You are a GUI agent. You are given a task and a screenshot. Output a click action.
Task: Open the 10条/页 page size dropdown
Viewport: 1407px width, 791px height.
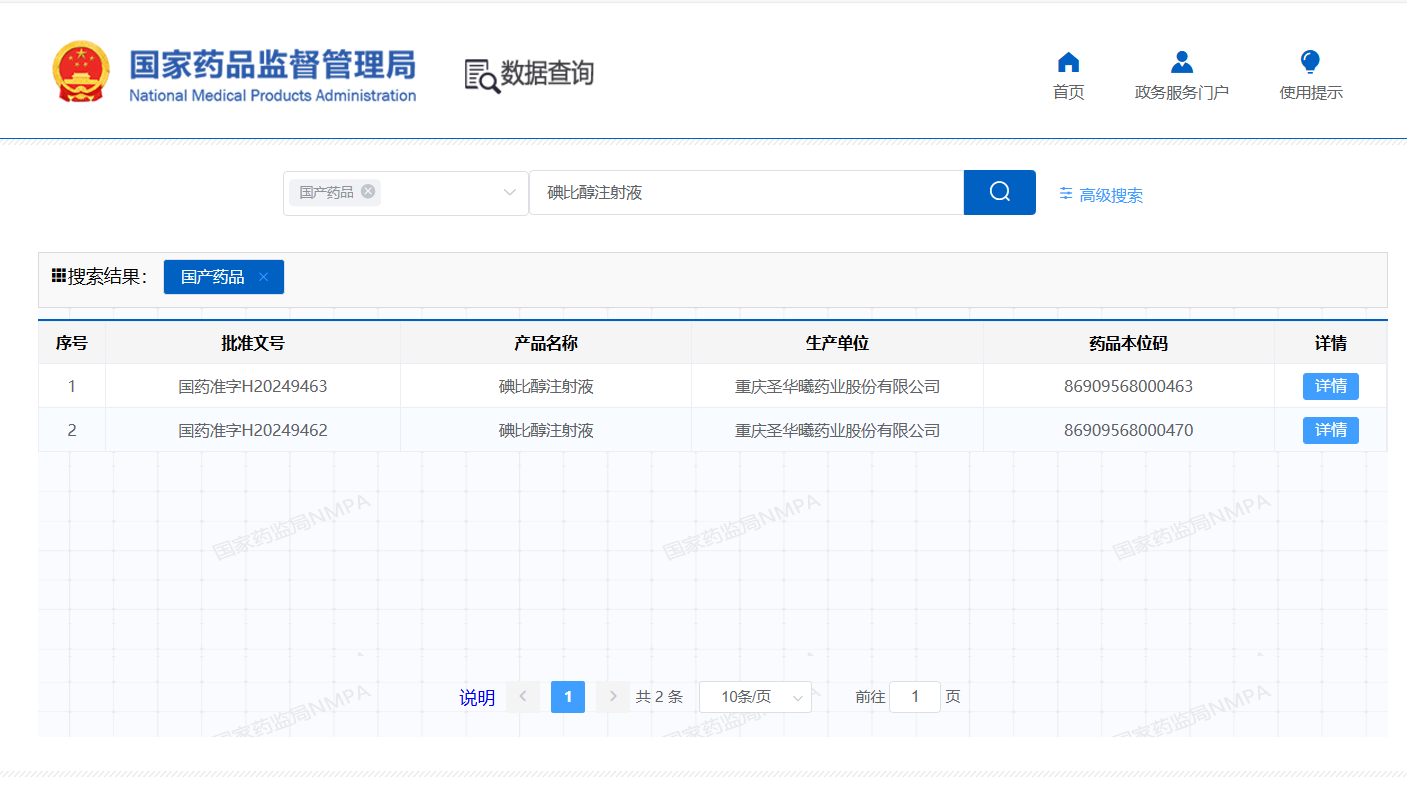[x=755, y=697]
